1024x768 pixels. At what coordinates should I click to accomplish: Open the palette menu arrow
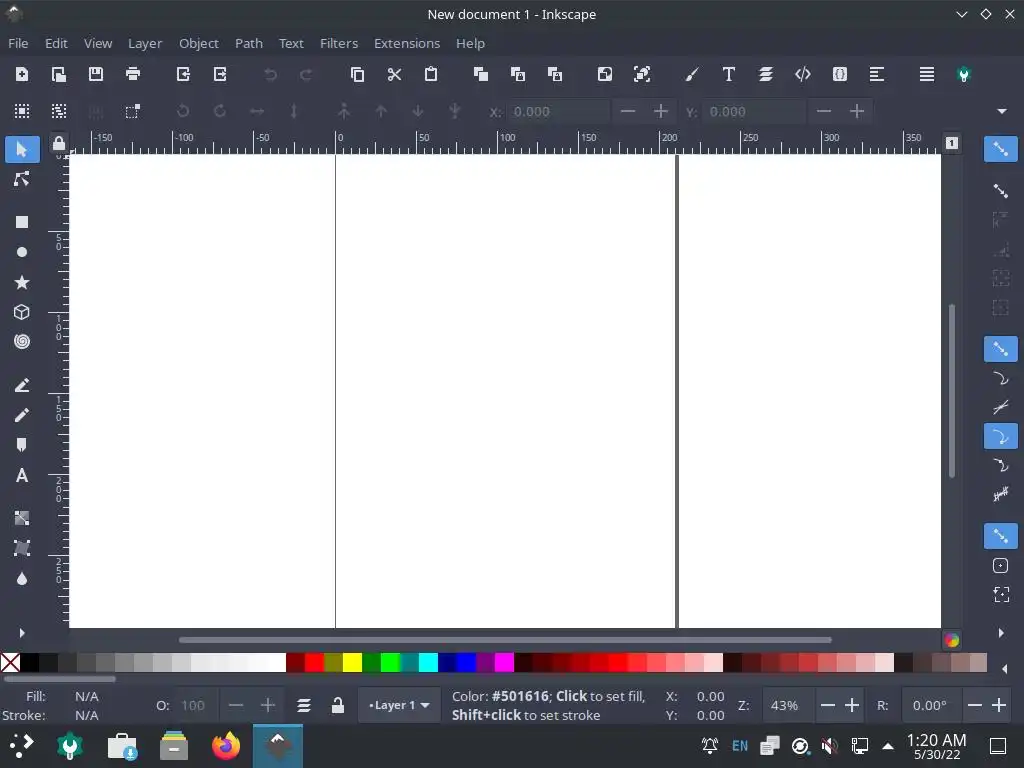[x=1004, y=668]
